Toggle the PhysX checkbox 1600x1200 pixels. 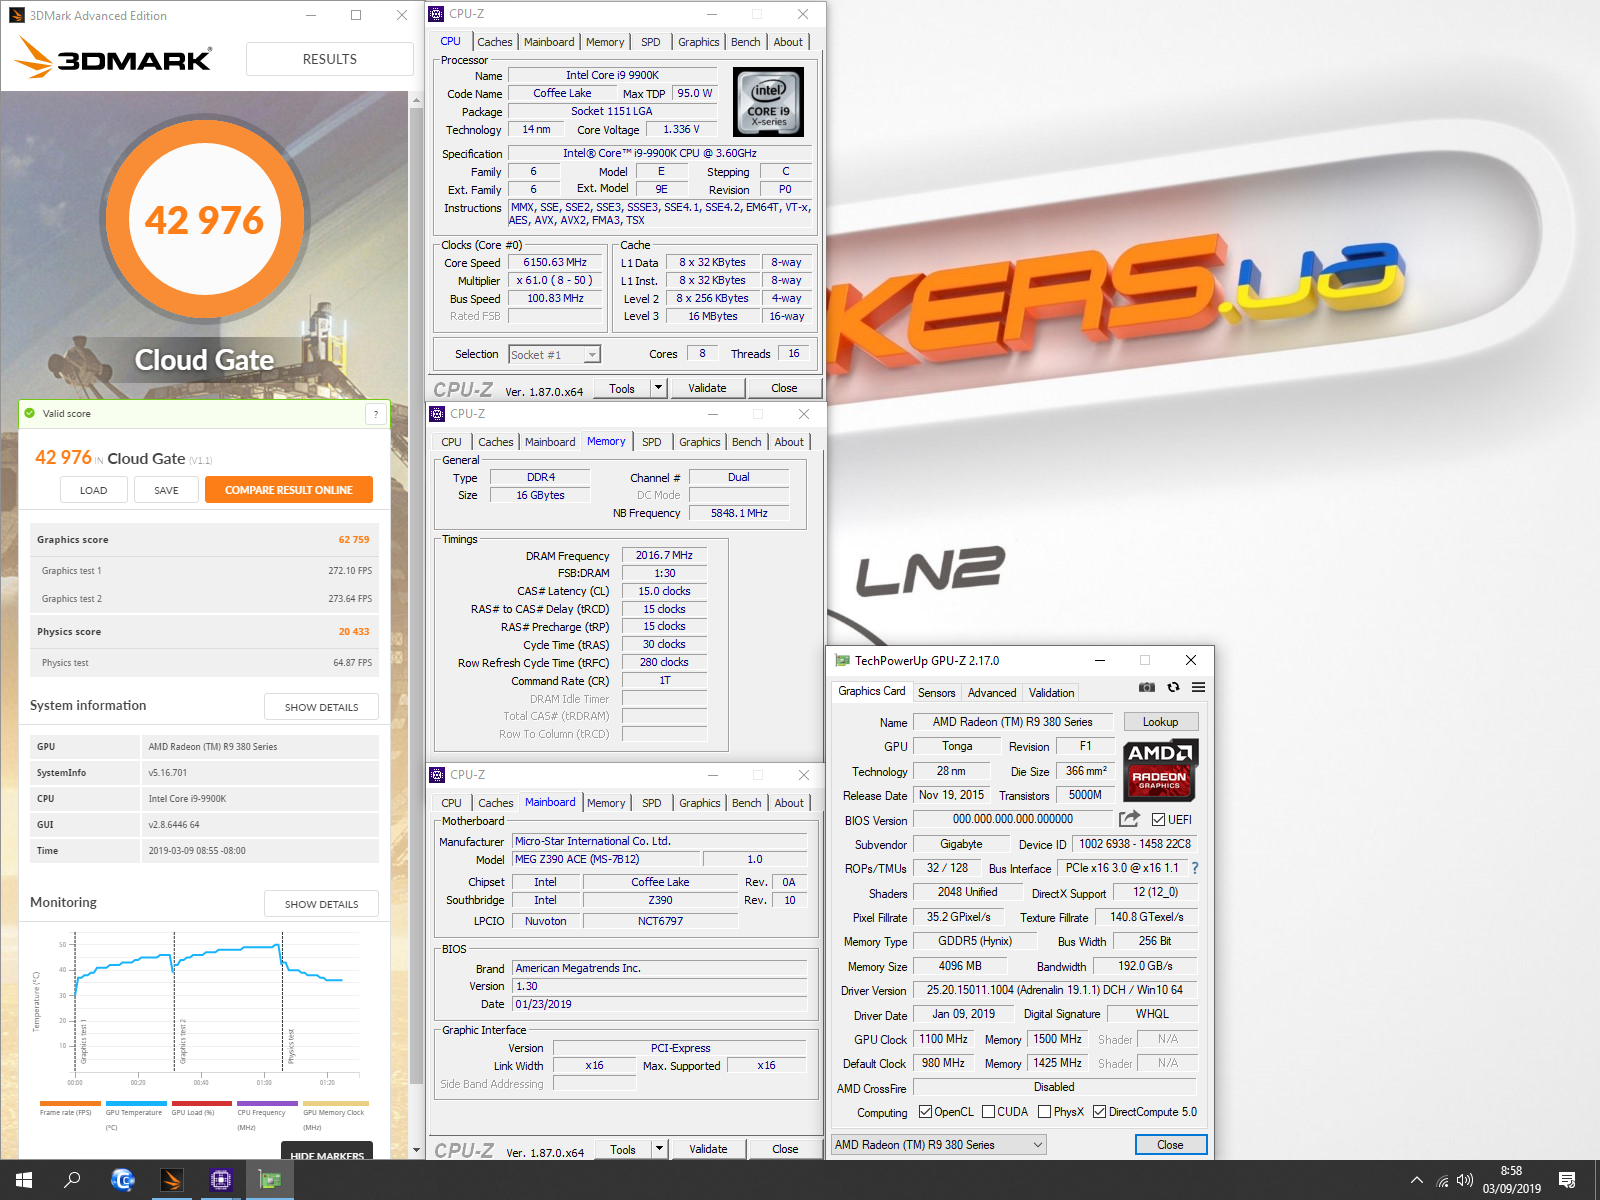click(1044, 1112)
